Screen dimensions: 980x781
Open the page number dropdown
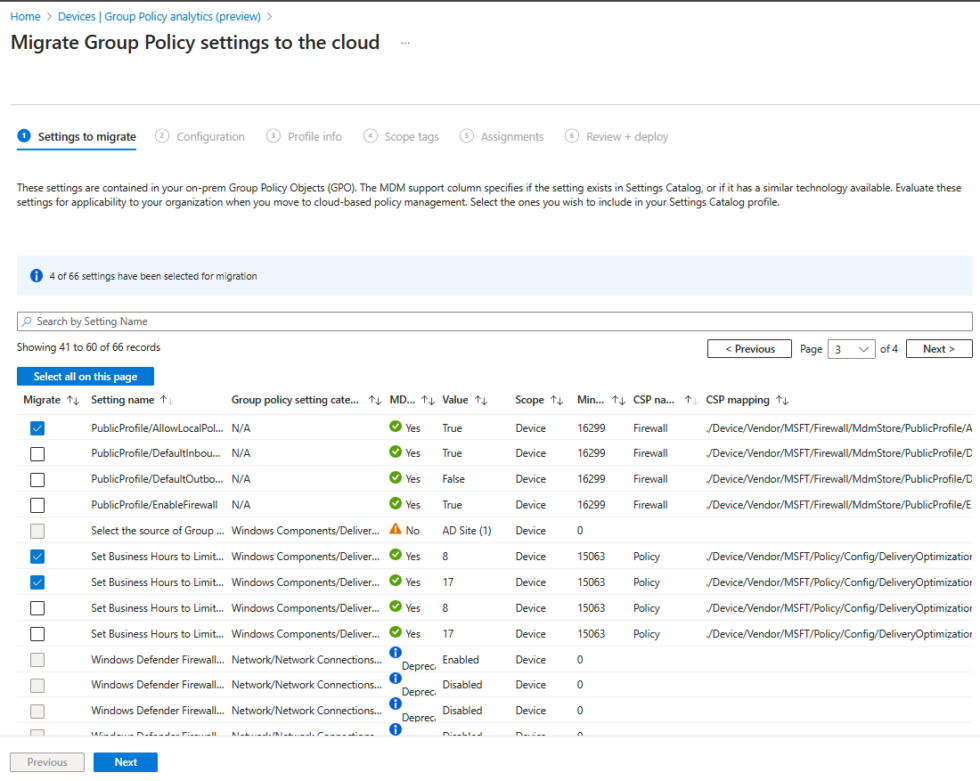[x=851, y=348]
